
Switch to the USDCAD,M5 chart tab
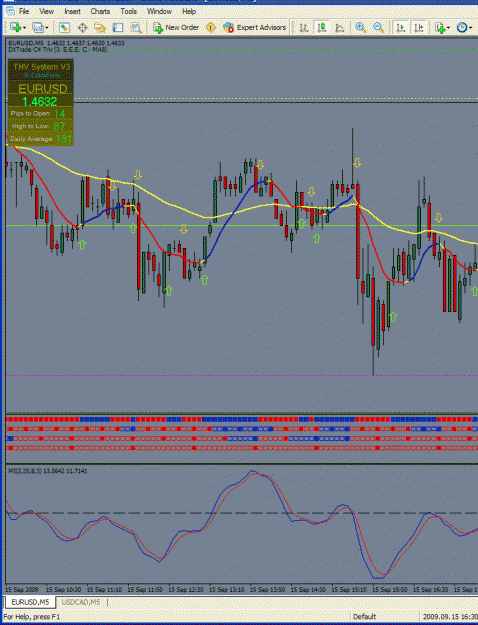81,602
